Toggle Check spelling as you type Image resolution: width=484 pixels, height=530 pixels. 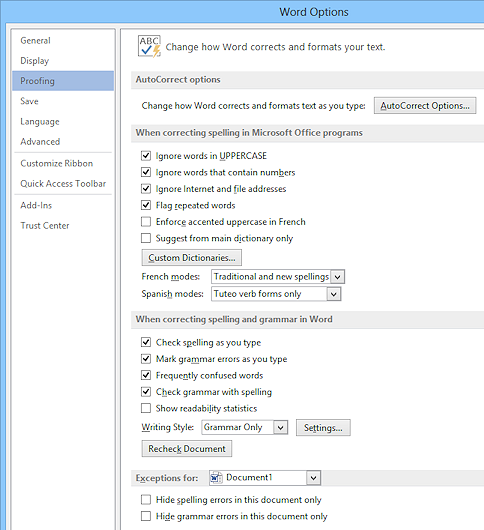[146, 342]
